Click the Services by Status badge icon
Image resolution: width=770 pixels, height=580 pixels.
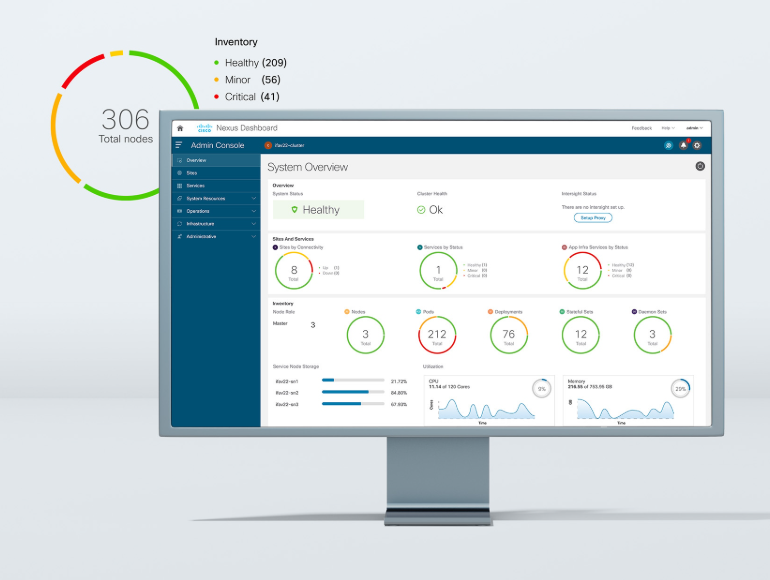coord(420,247)
